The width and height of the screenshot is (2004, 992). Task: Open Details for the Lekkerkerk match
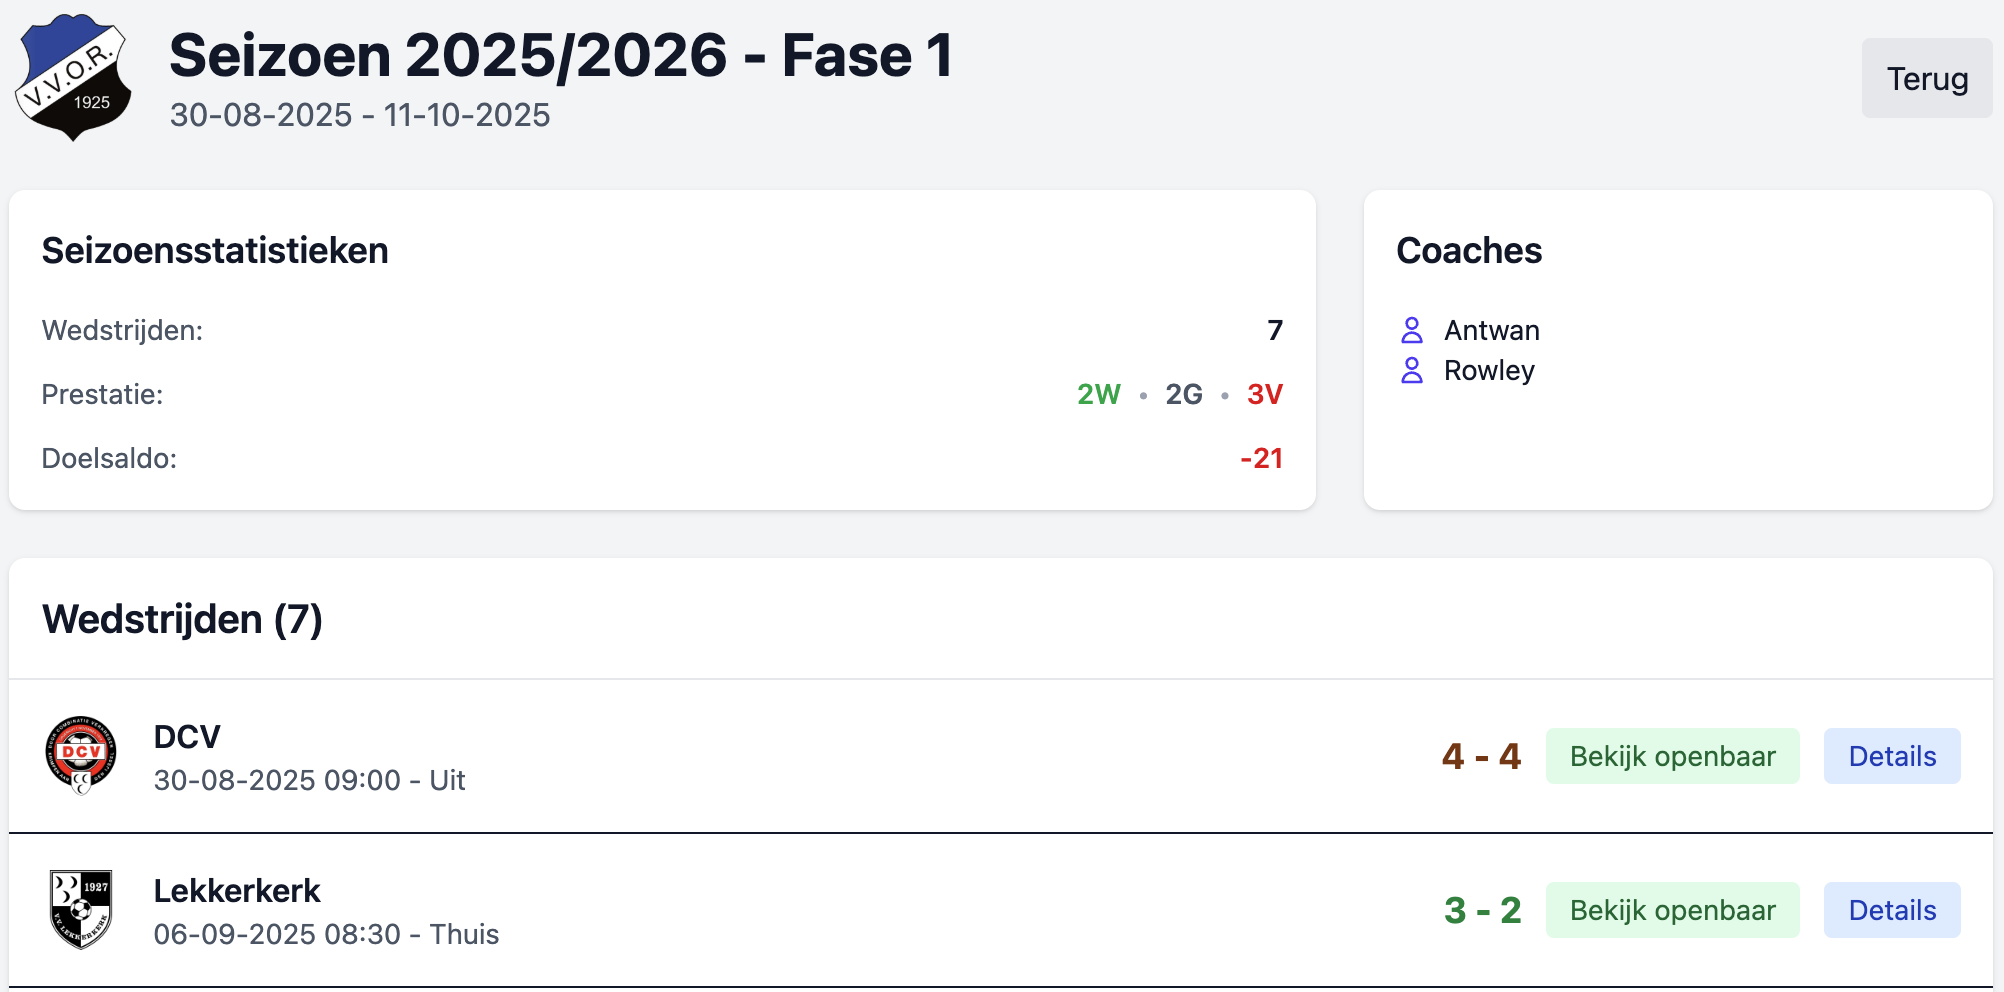tap(1891, 910)
